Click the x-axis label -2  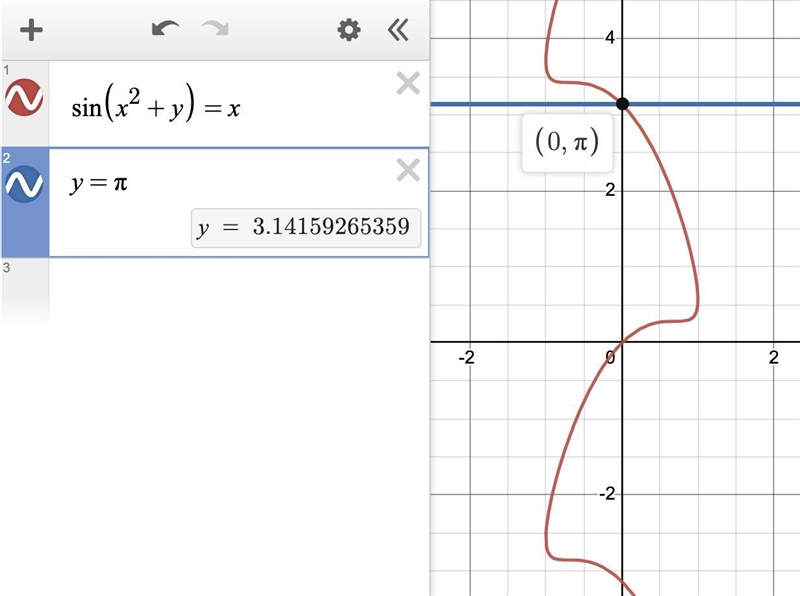pyautogui.click(x=466, y=357)
